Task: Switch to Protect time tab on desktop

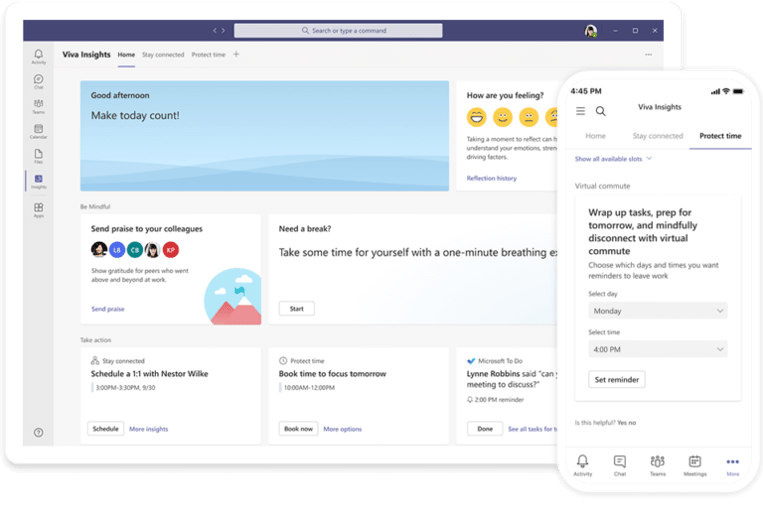Action: 208,55
